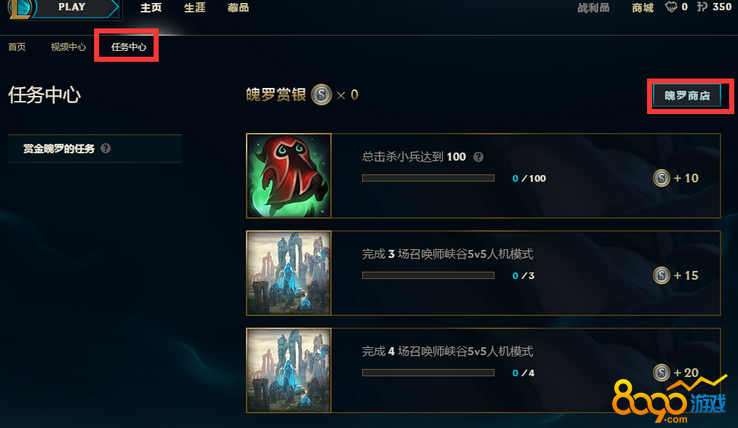Click the League of Legends logo icon
Viewport: 738px width, 428px height.
click(x=21, y=7)
